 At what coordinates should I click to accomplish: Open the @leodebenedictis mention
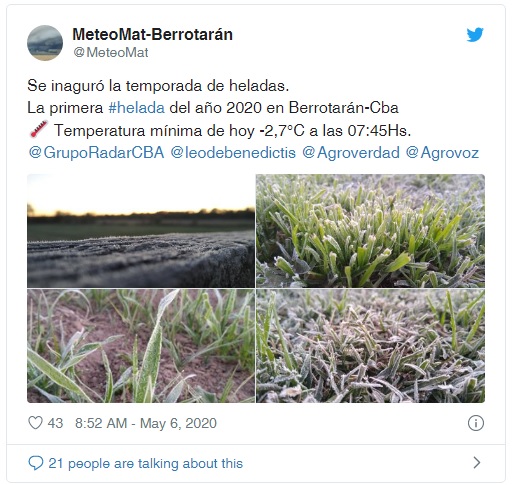point(233,153)
